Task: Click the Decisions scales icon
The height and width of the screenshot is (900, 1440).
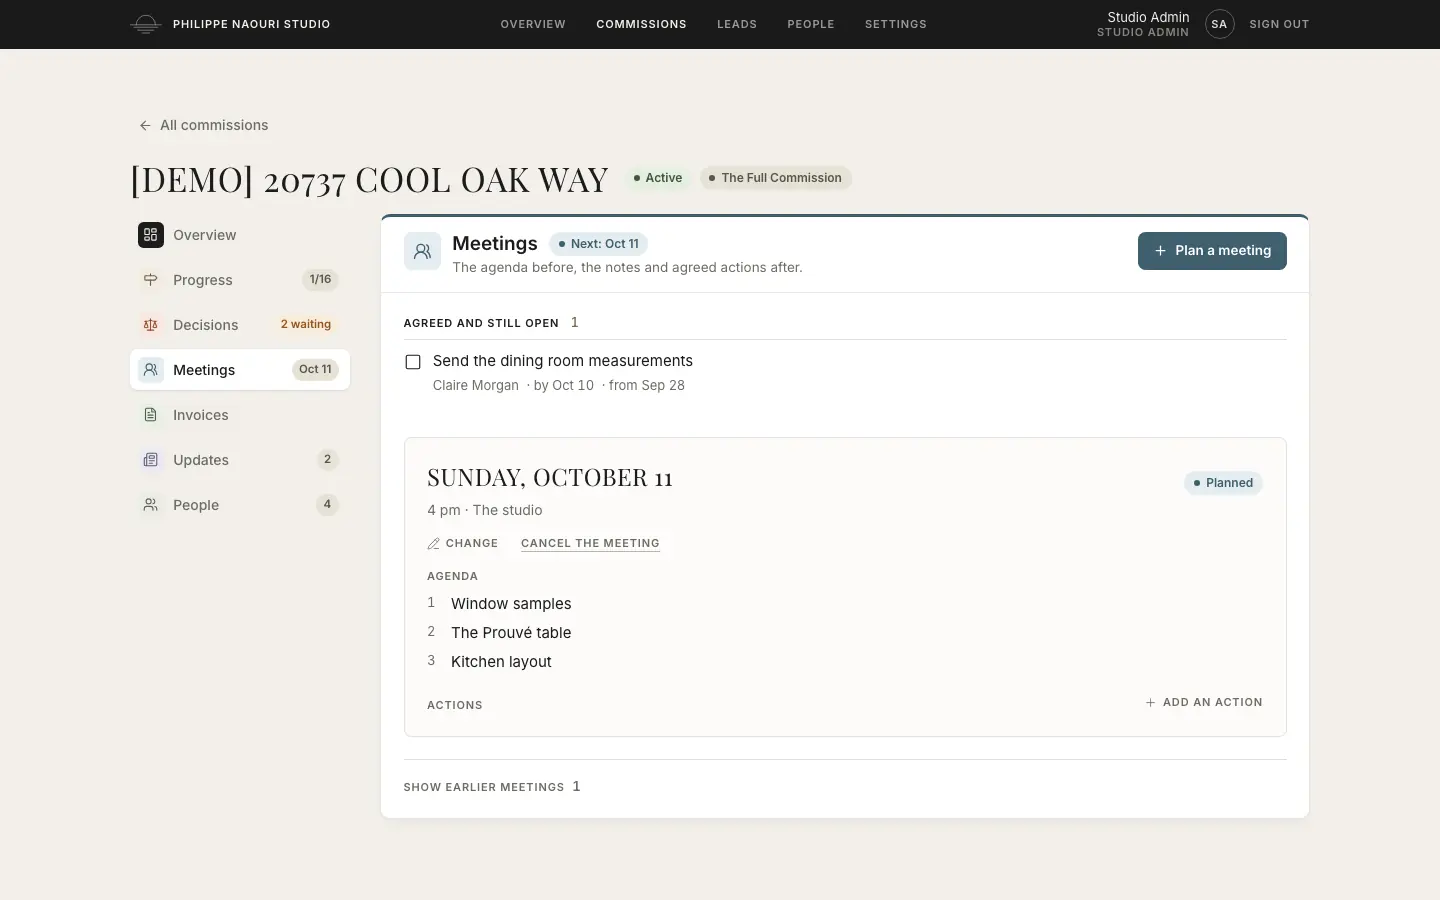Action: [151, 325]
